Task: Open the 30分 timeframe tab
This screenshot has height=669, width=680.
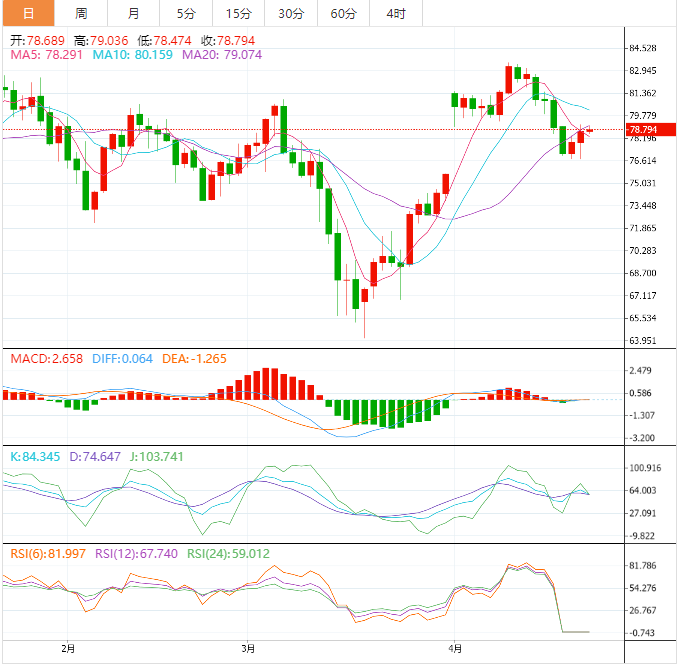Action: tap(291, 13)
